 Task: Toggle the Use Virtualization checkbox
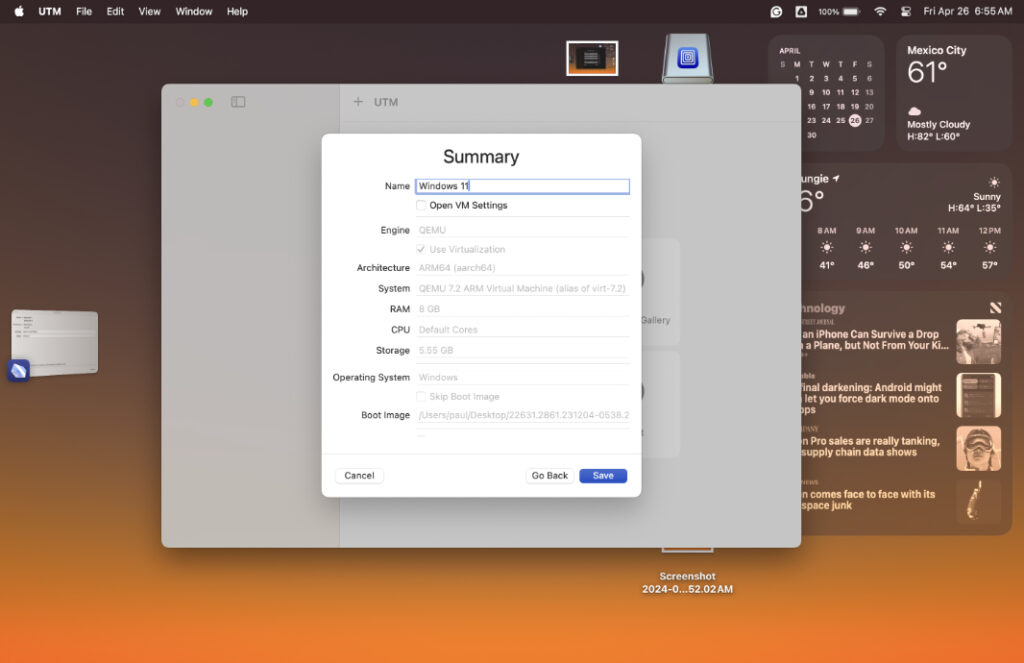[421, 249]
